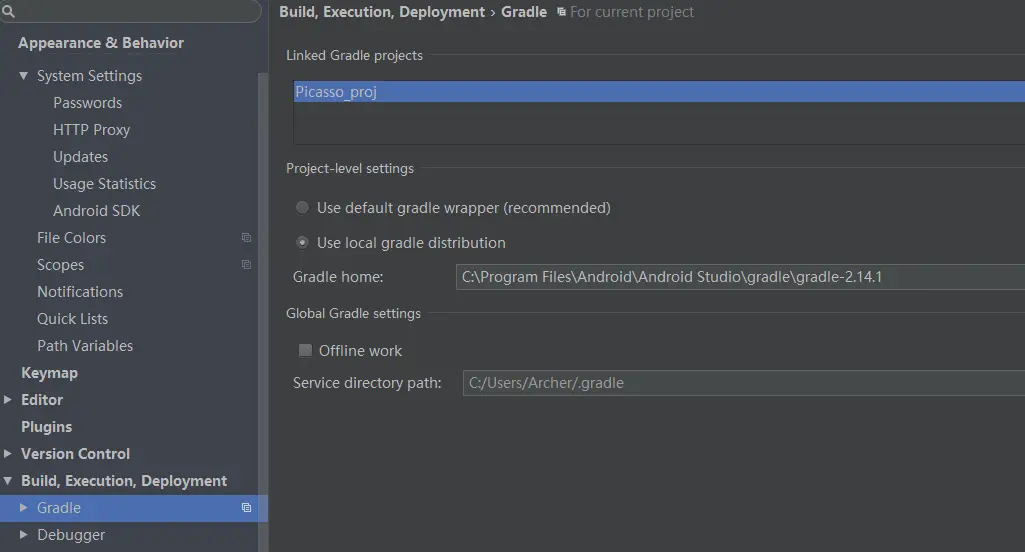The image size is (1025, 552).
Task: Enable the Offline work checkbox
Action: (305, 351)
